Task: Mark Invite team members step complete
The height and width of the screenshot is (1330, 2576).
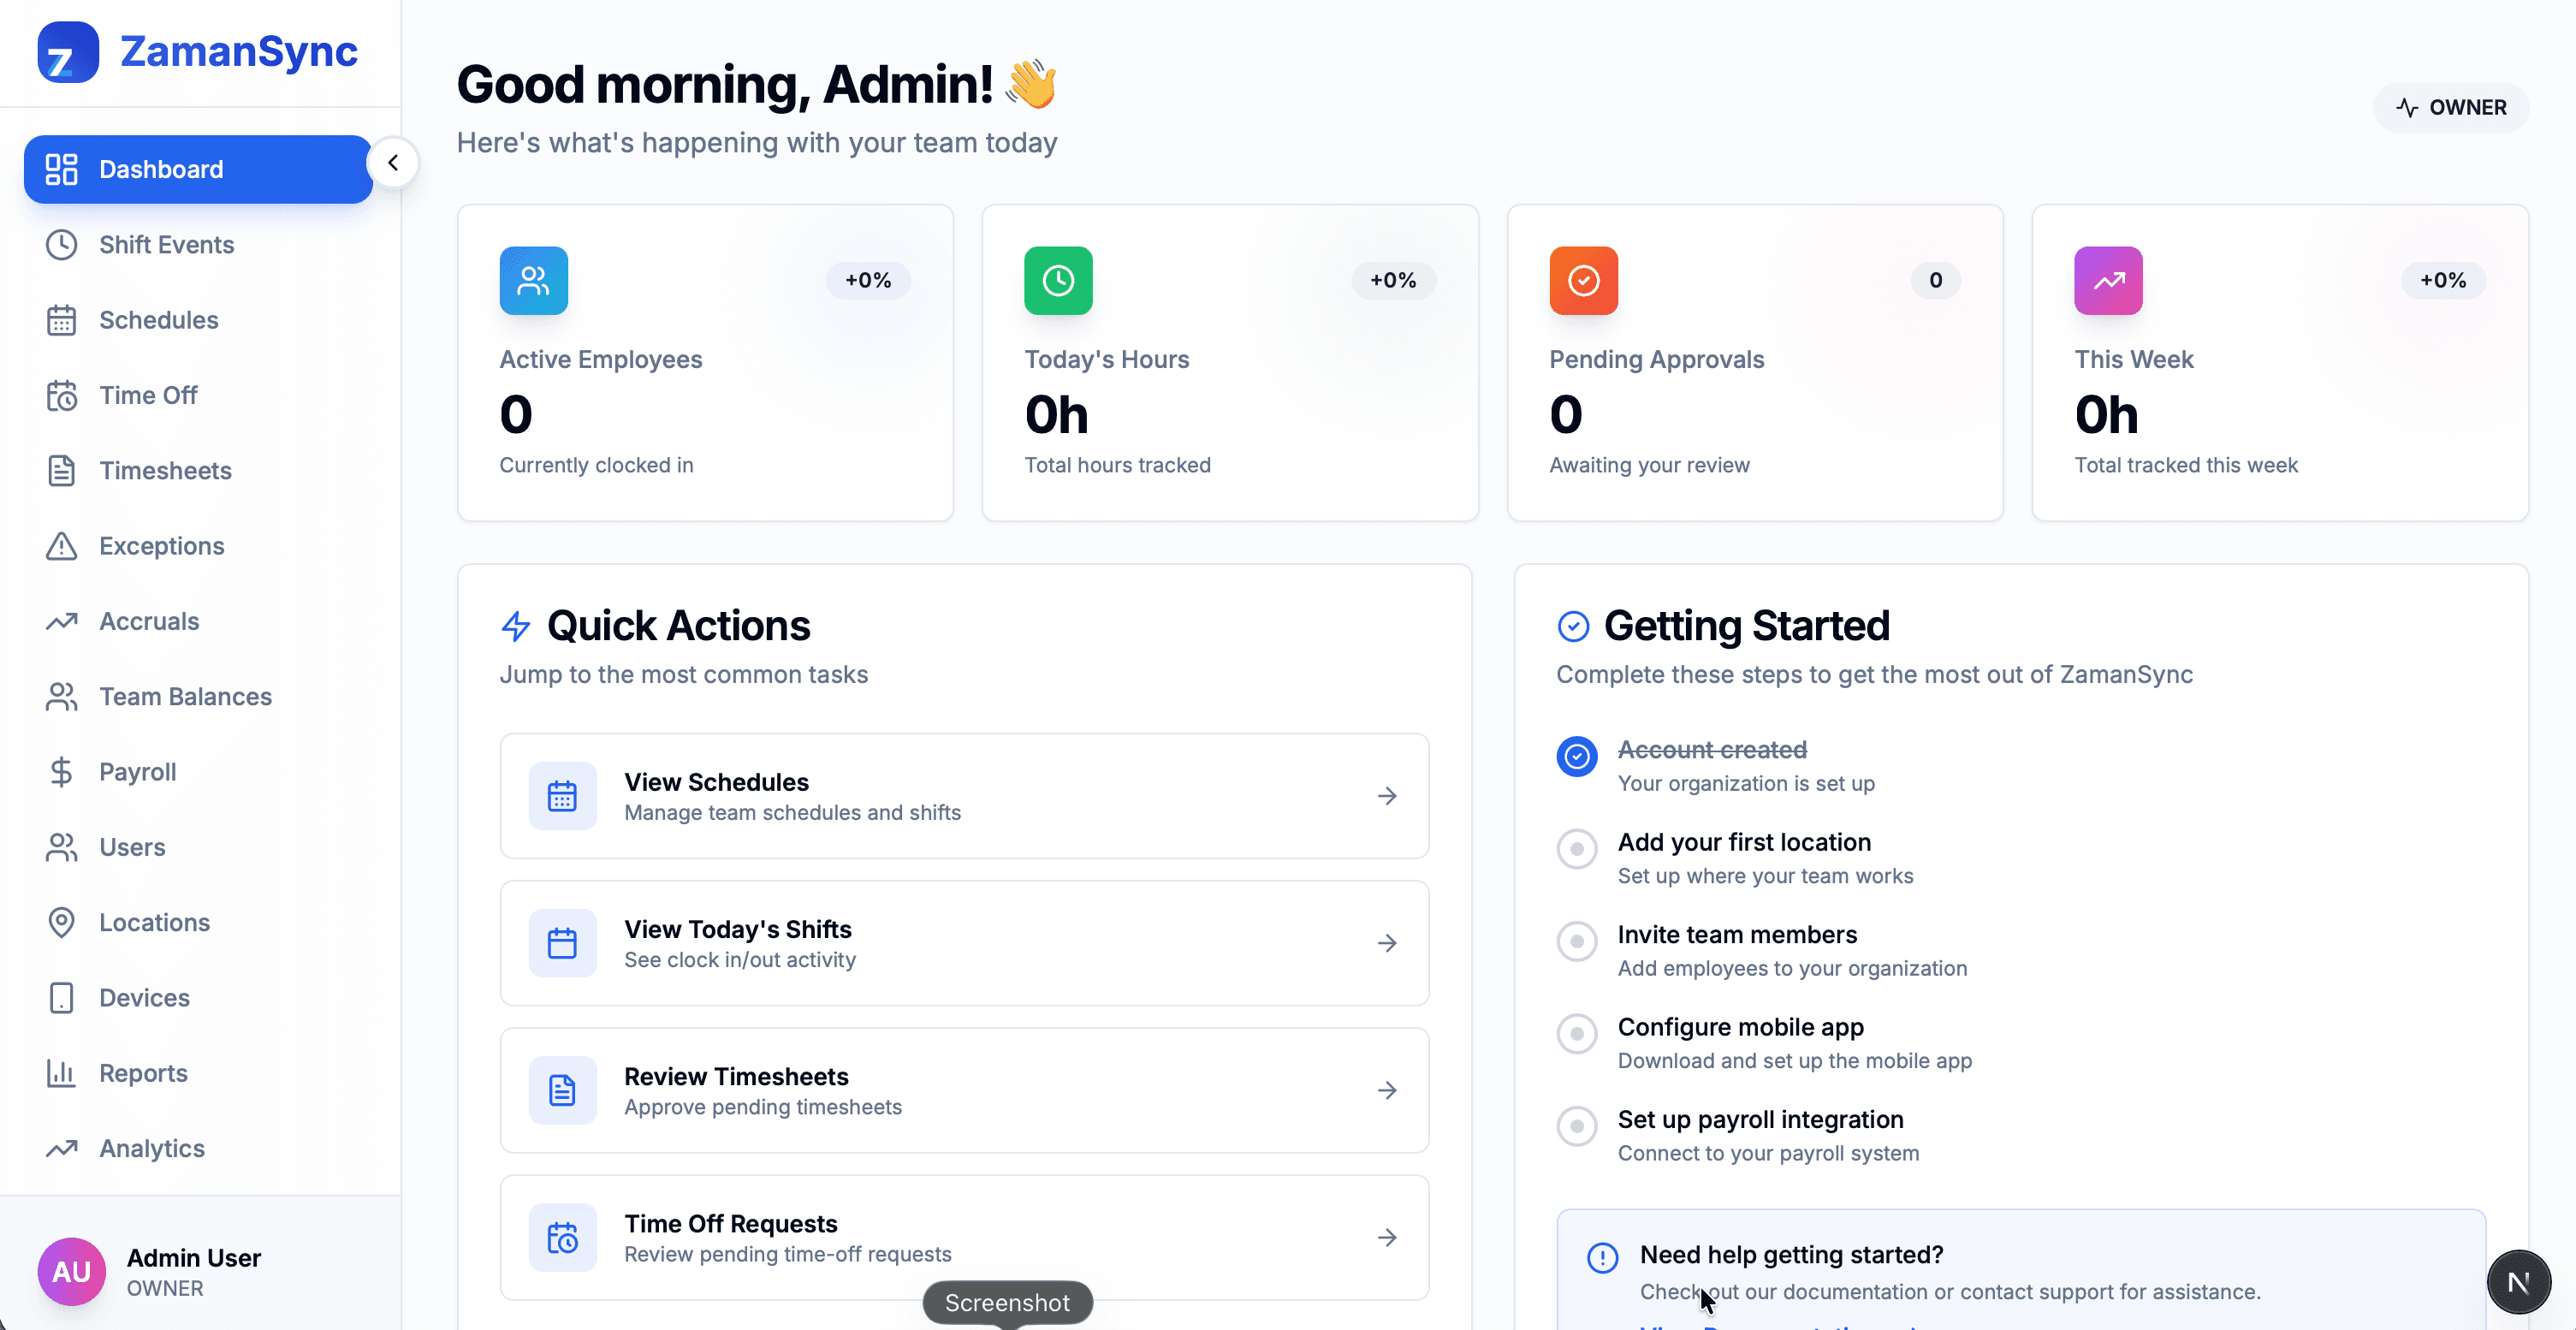Action: click(x=1577, y=941)
